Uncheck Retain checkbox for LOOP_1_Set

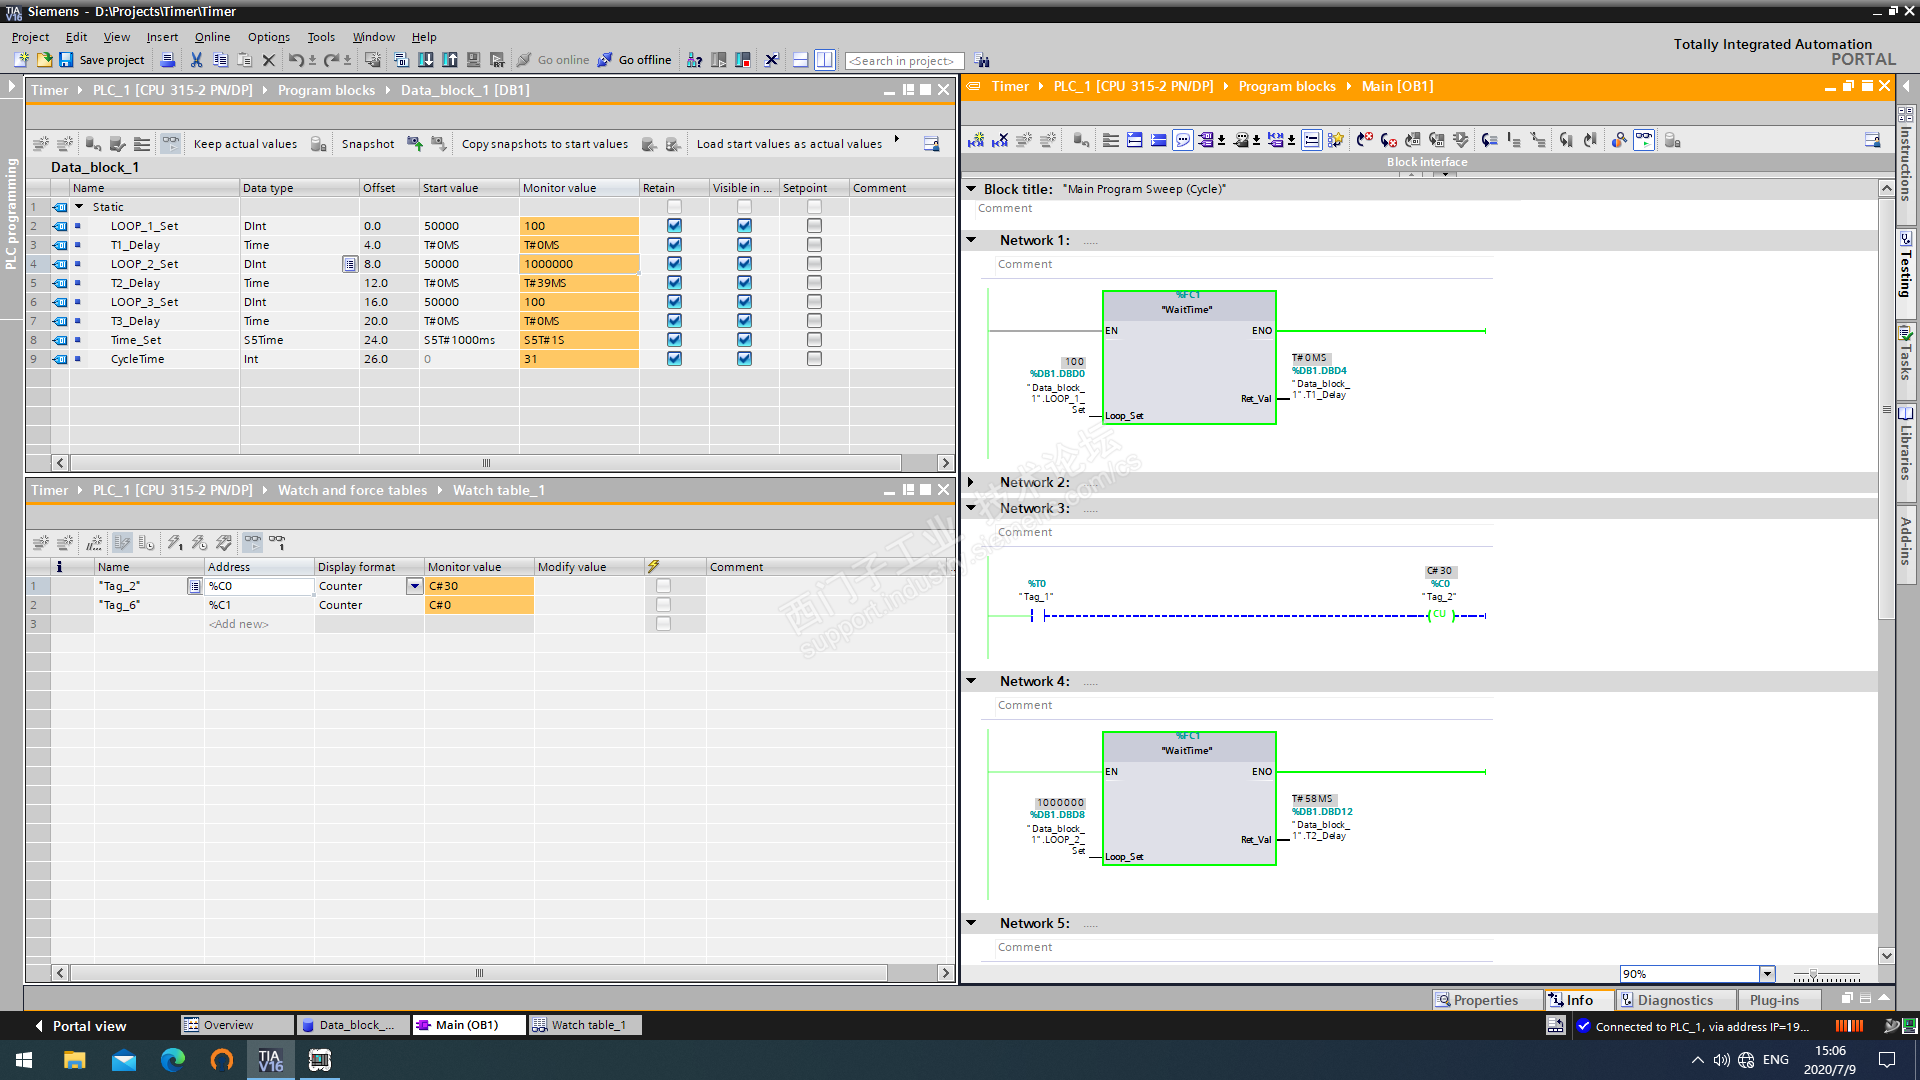[674, 226]
